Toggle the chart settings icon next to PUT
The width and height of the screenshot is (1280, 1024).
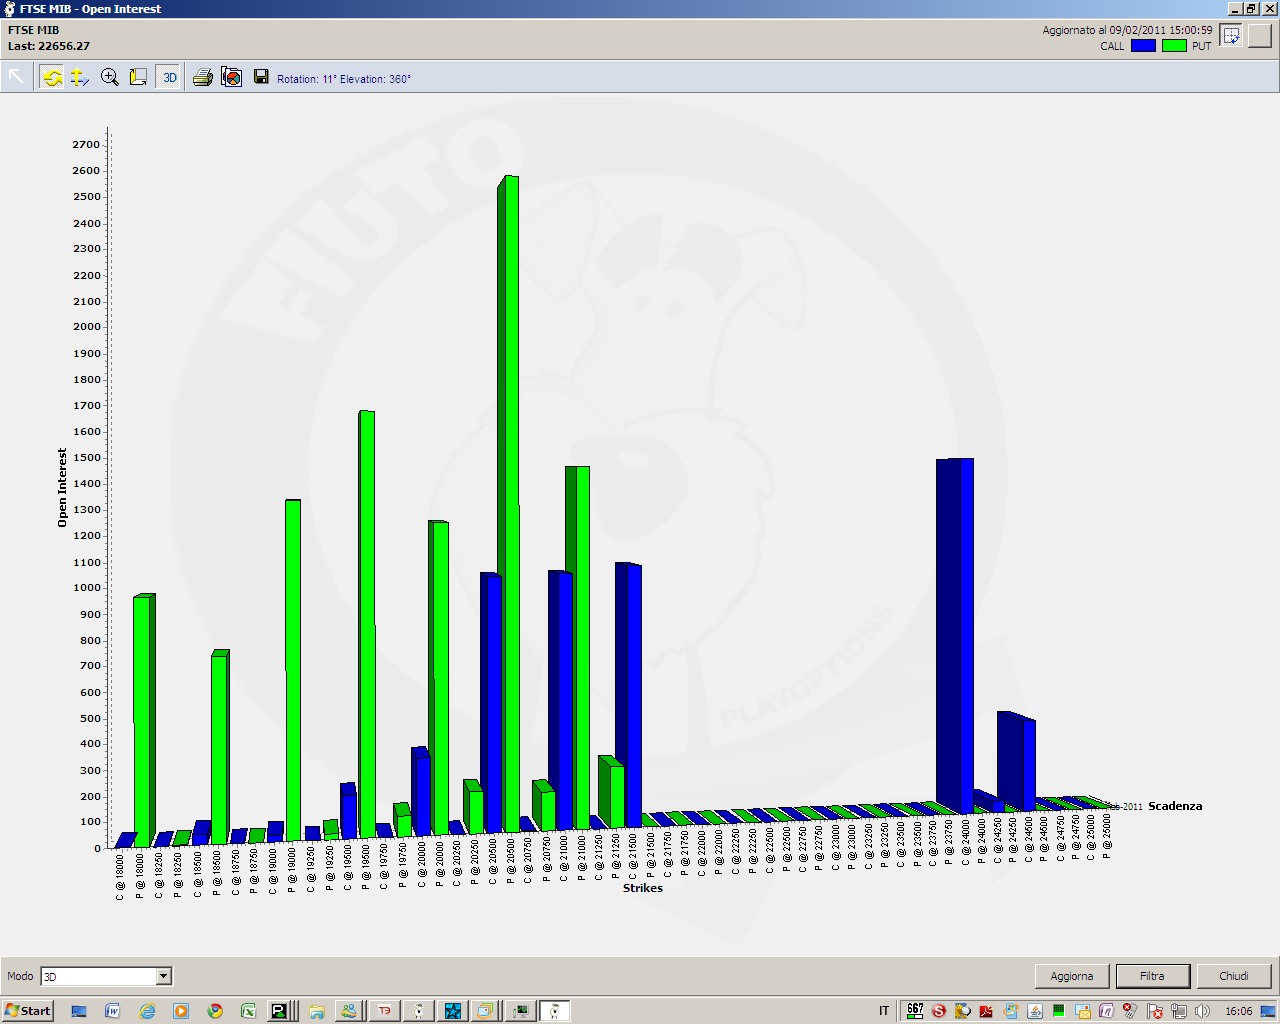(1231, 35)
